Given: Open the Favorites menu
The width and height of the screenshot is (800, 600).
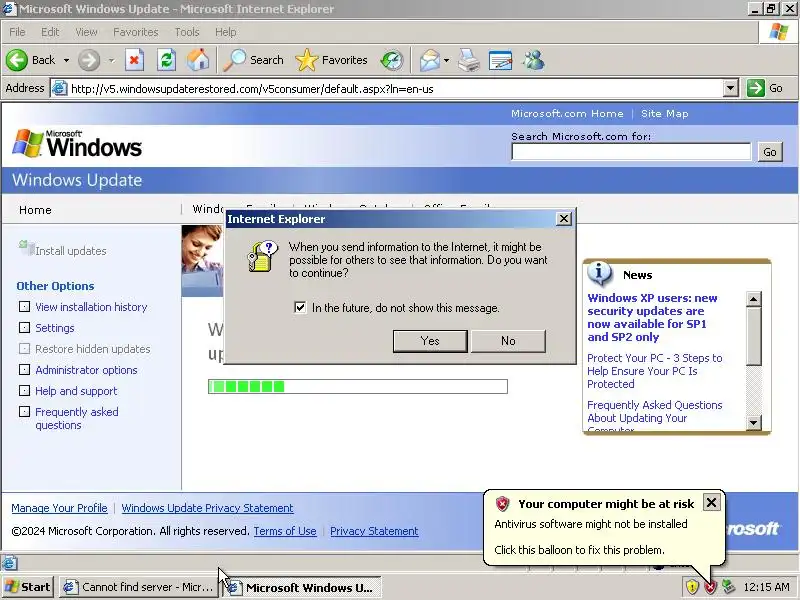Looking at the screenshot, I should (x=136, y=32).
